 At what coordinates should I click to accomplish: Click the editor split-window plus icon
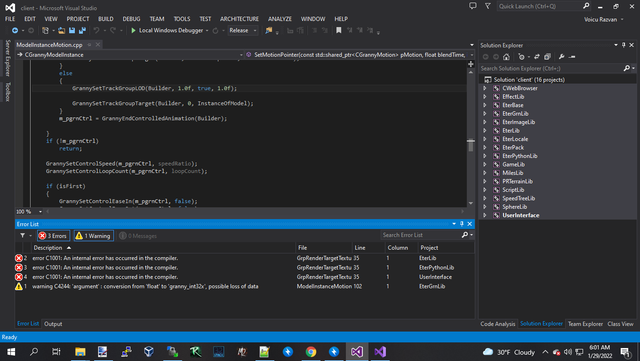471,64
